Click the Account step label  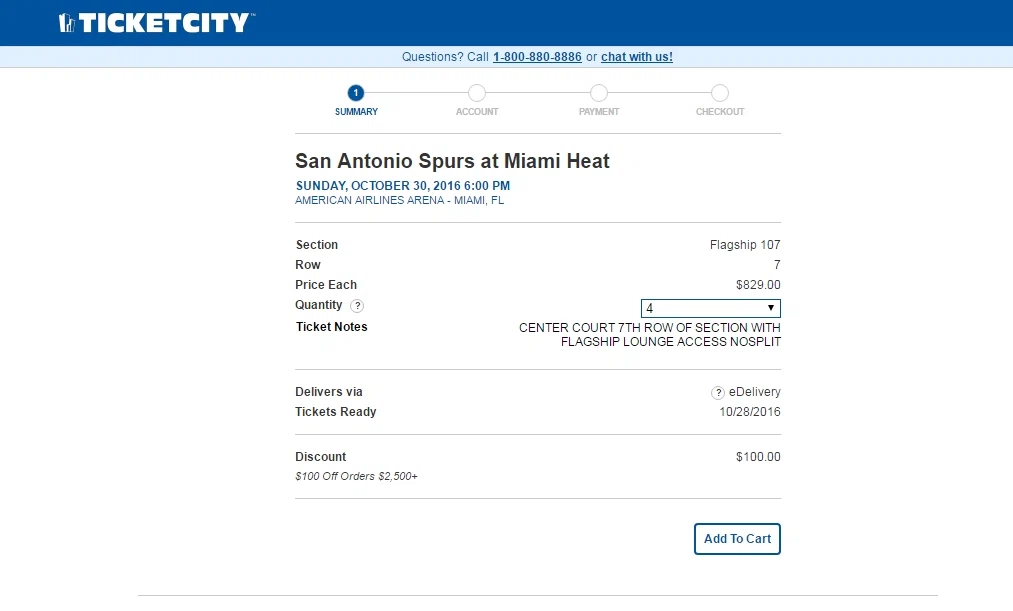477,112
